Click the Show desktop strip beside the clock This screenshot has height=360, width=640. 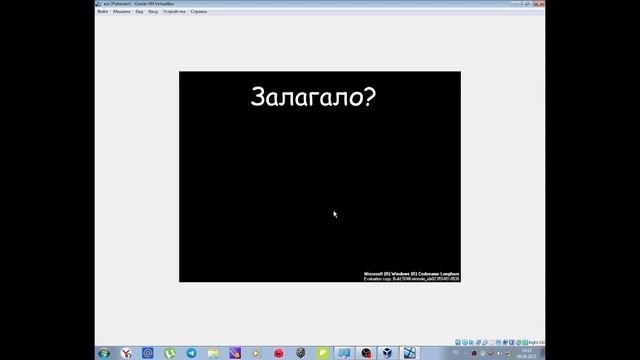pos(543,353)
